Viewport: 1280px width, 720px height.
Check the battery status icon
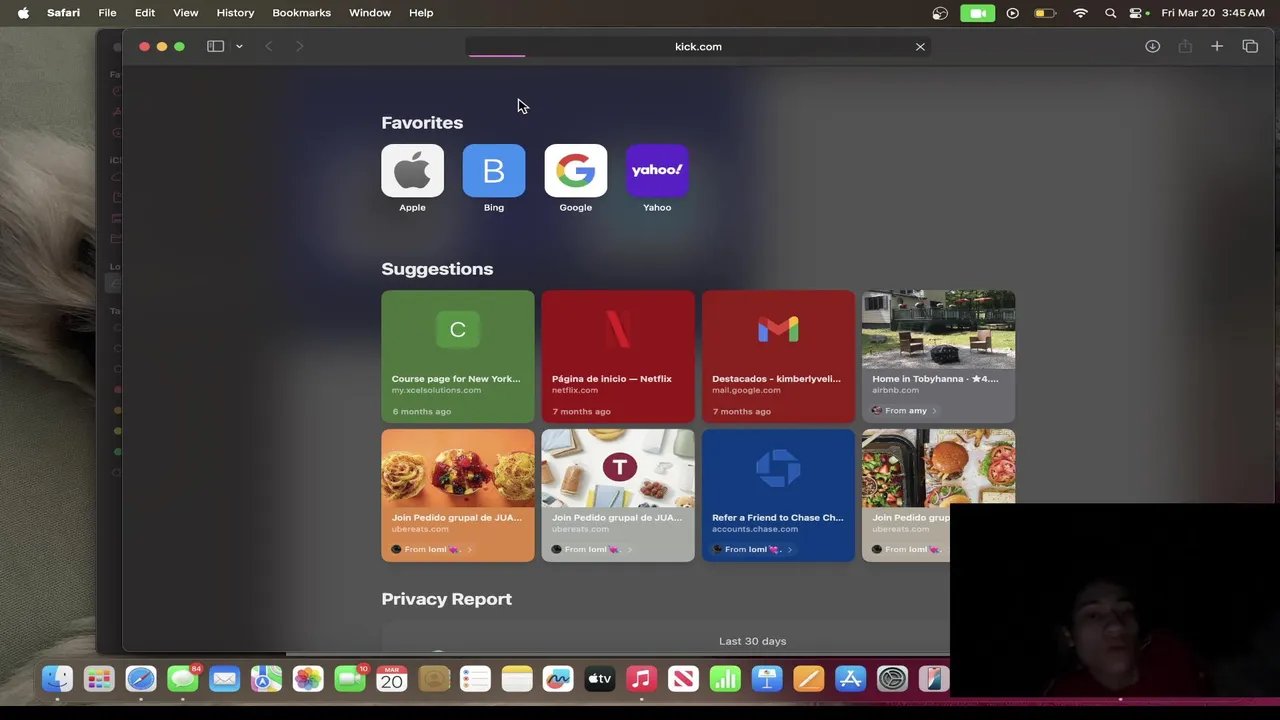pyautogui.click(x=1045, y=13)
